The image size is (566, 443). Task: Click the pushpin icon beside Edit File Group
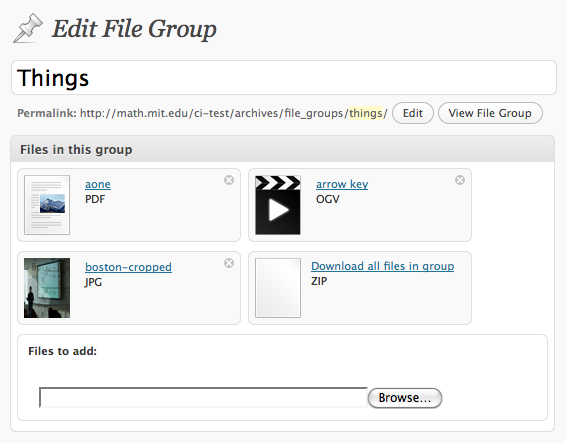(28, 28)
